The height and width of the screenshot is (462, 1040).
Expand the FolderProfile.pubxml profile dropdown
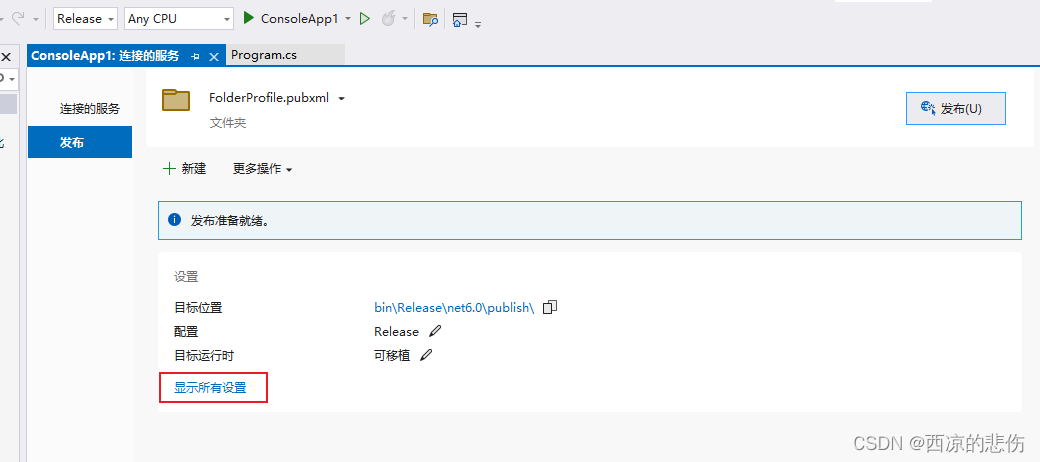(x=341, y=98)
